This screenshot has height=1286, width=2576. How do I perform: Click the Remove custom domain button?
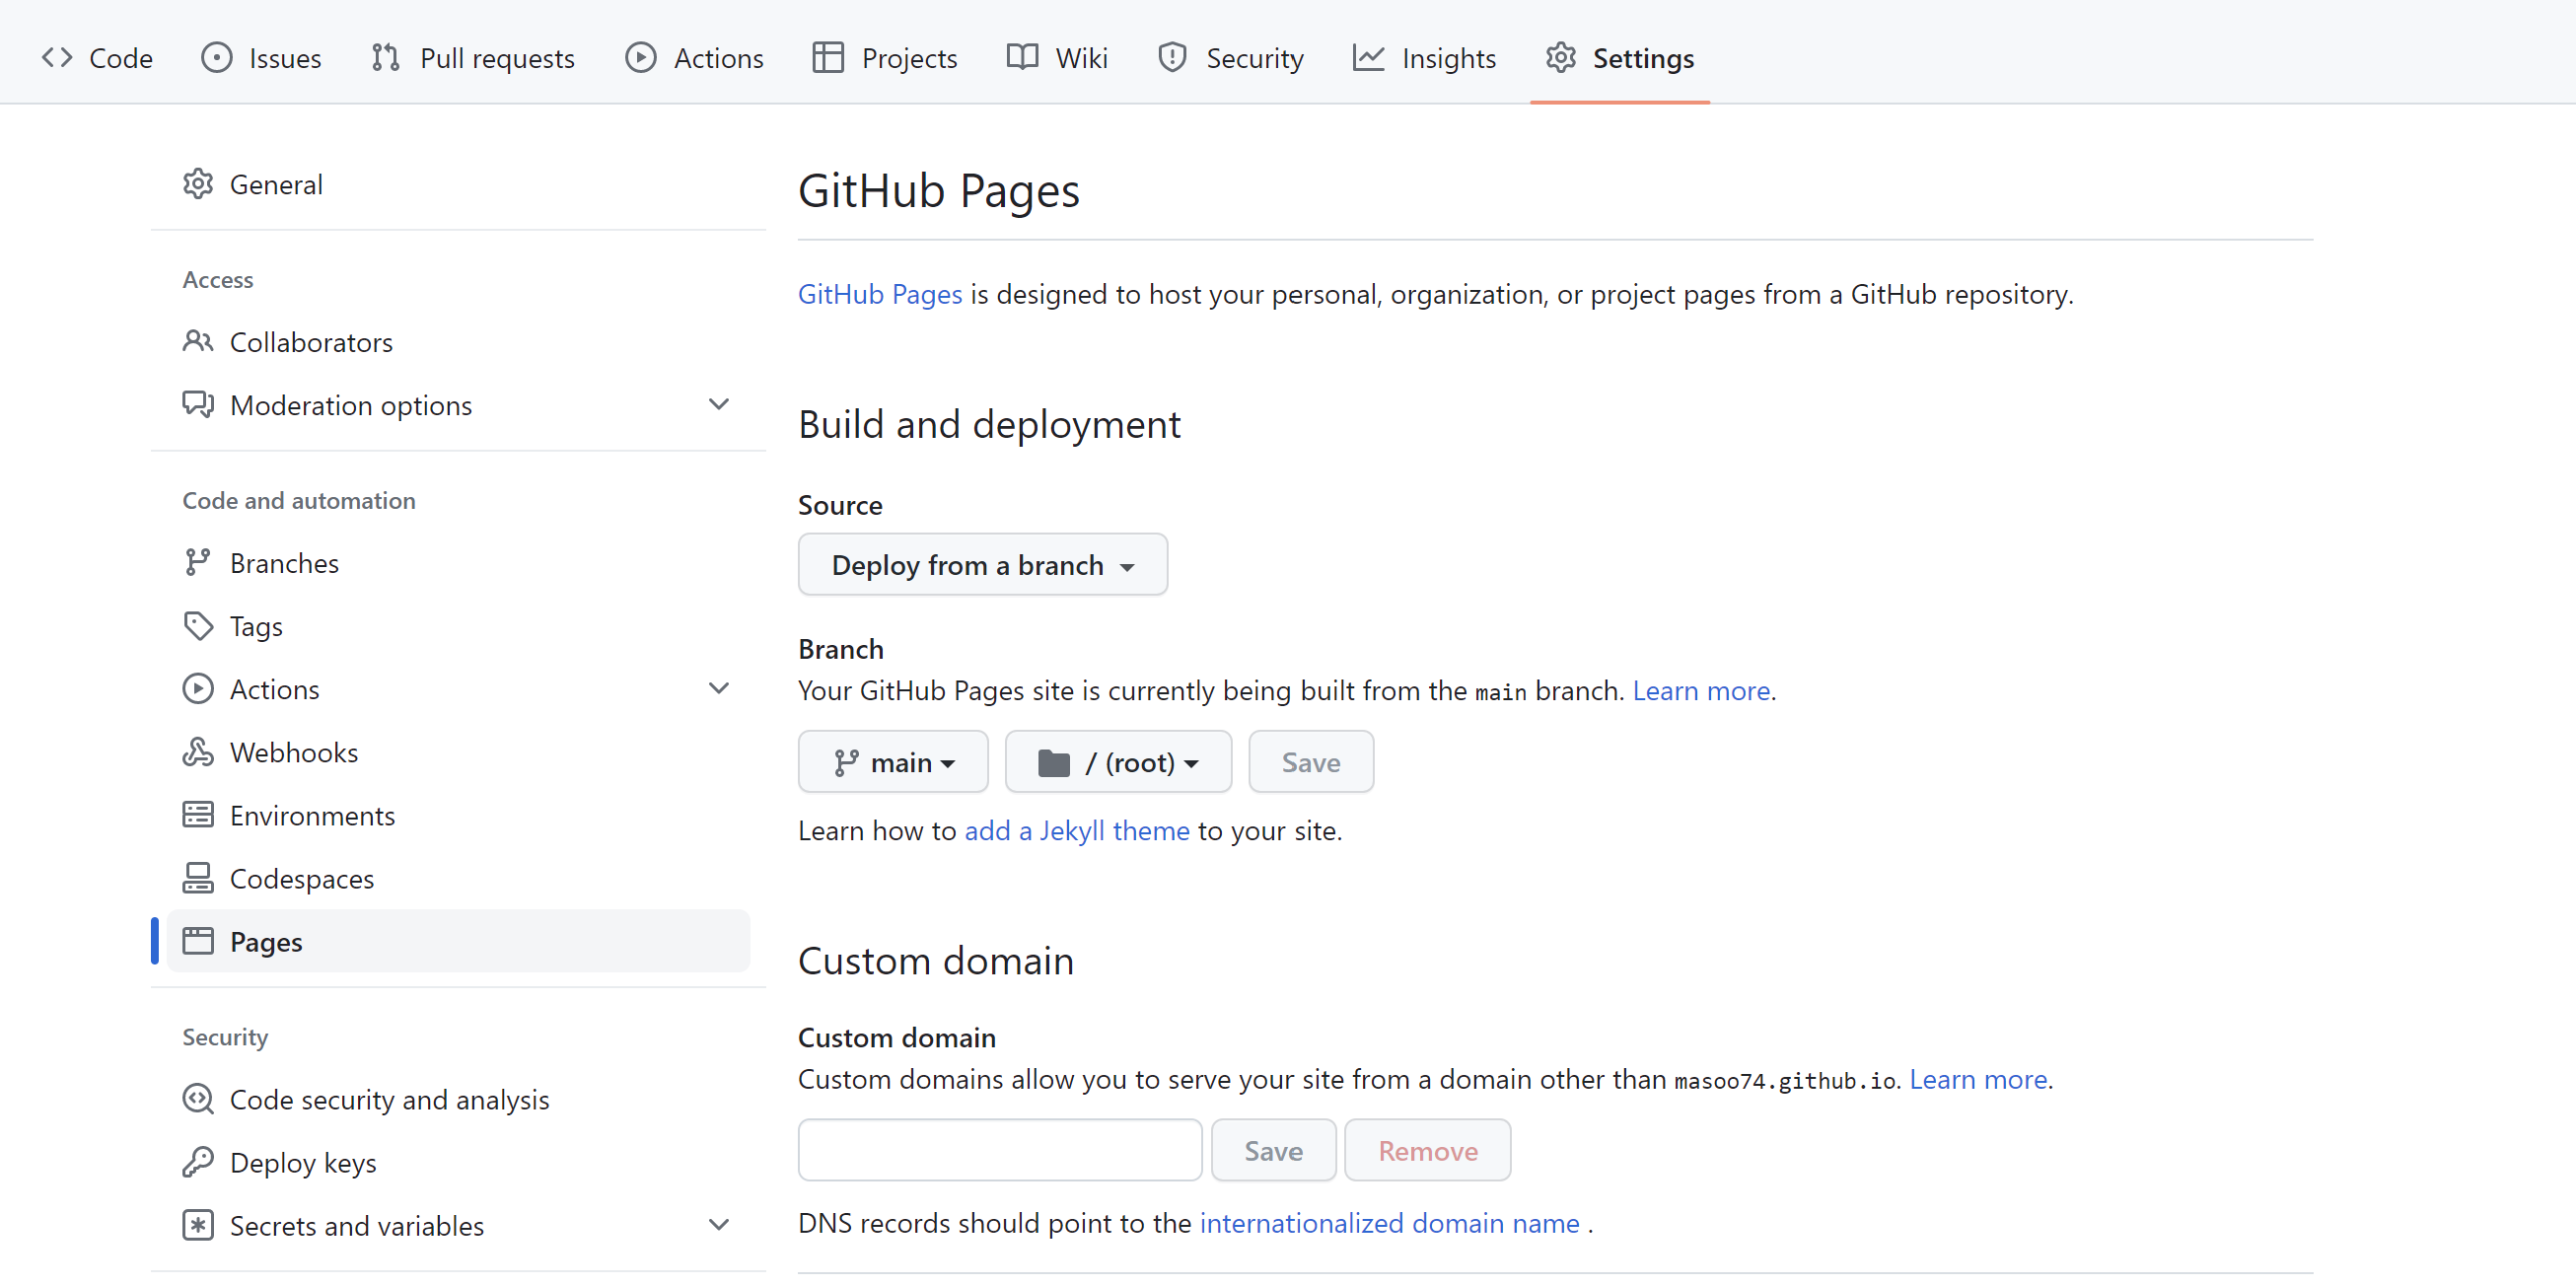[x=1427, y=1151]
